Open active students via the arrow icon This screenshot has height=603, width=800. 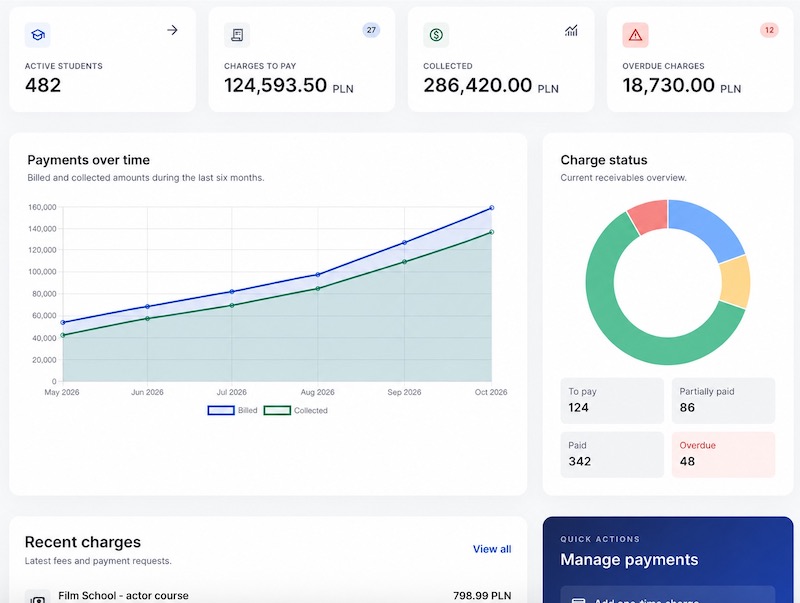point(172,30)
